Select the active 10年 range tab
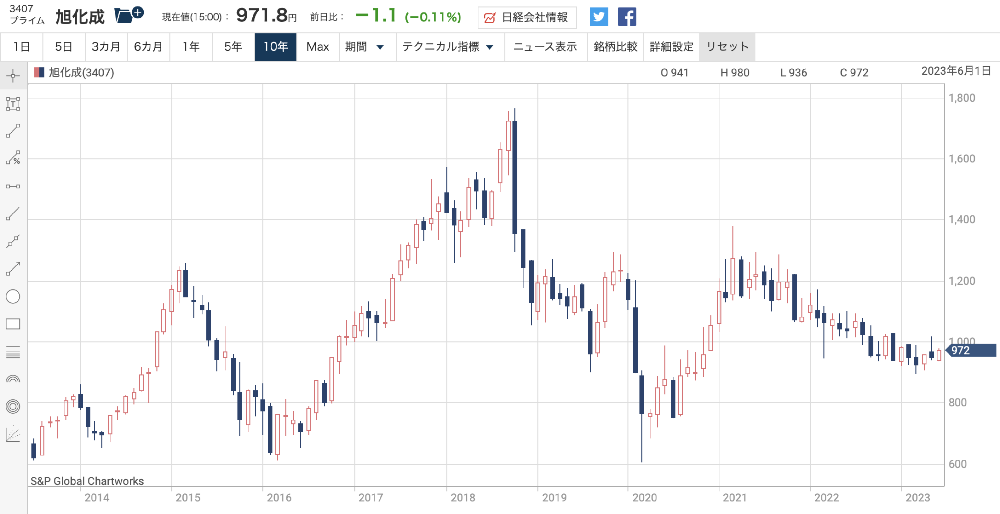This screenshot has height=514, width=1000. click(276, 47)
